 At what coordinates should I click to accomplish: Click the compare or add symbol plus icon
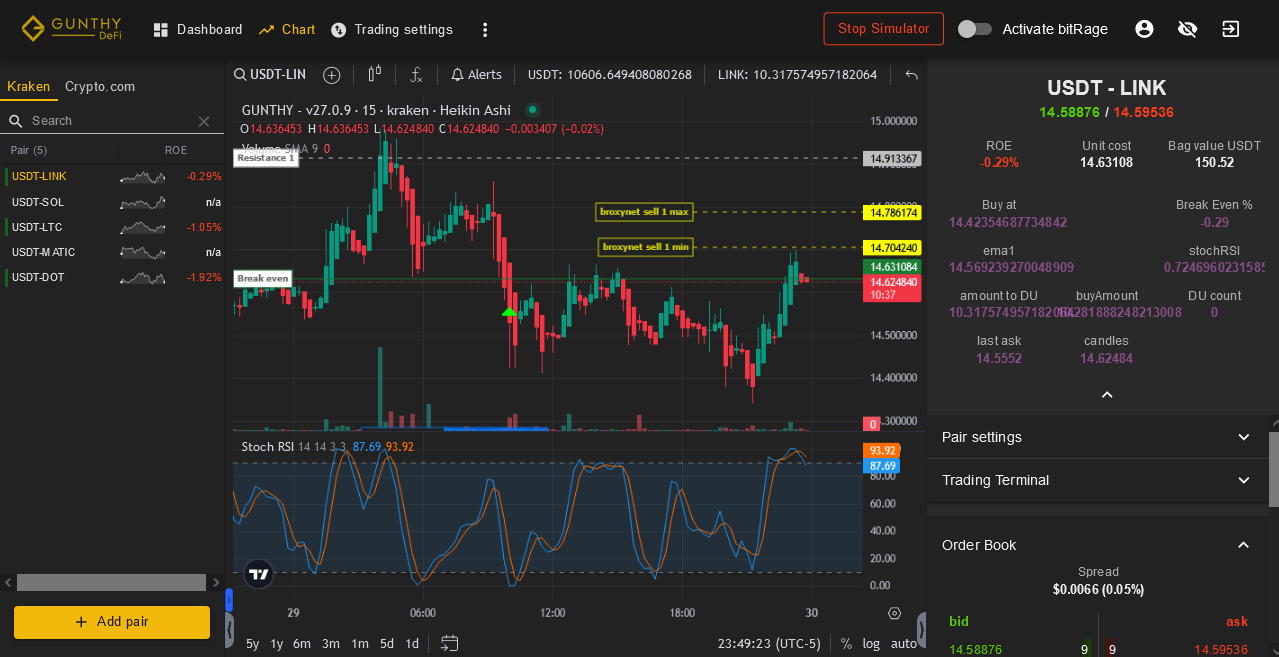(x=332, y=75)
